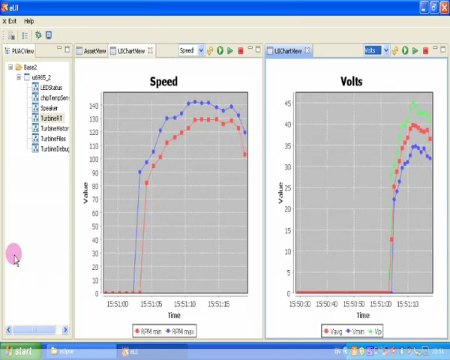Image resolution: width=450 pixels, height=360 pixels.
Task: Click the green circular start icon in Speed chart
Action: point(220,50)
